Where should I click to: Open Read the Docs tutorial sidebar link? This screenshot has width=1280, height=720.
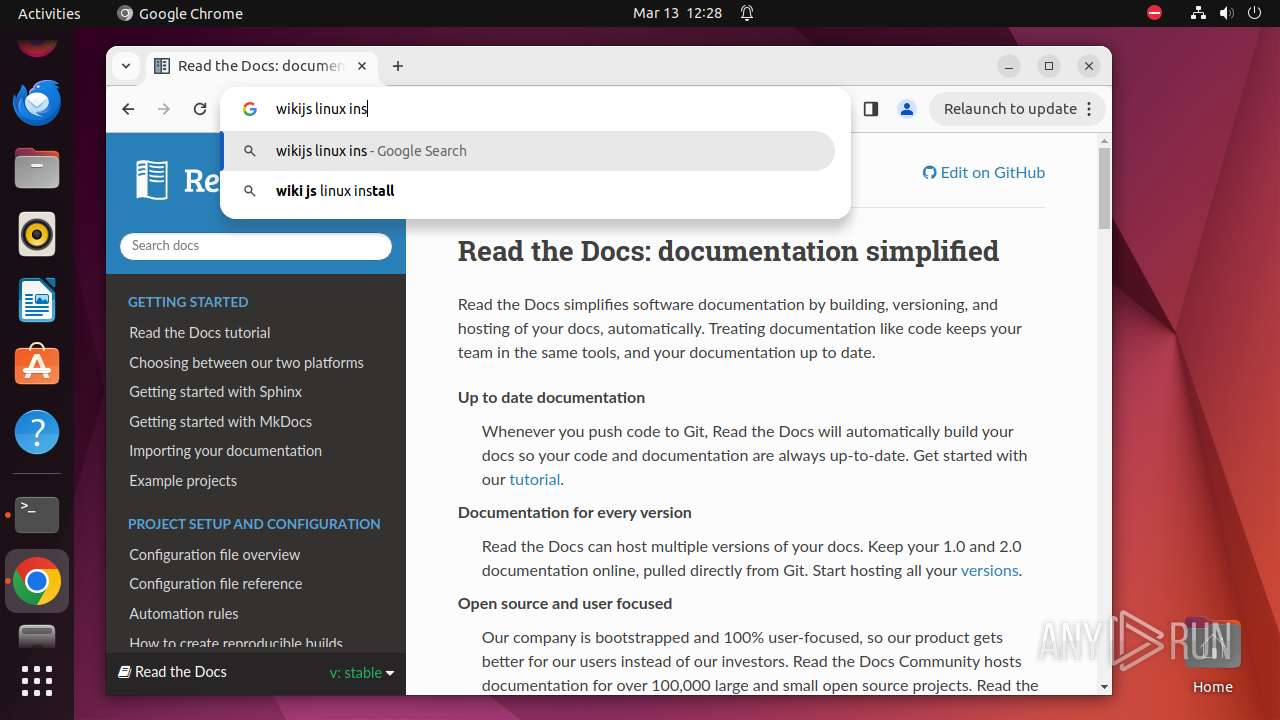click(x=200, y=333)
